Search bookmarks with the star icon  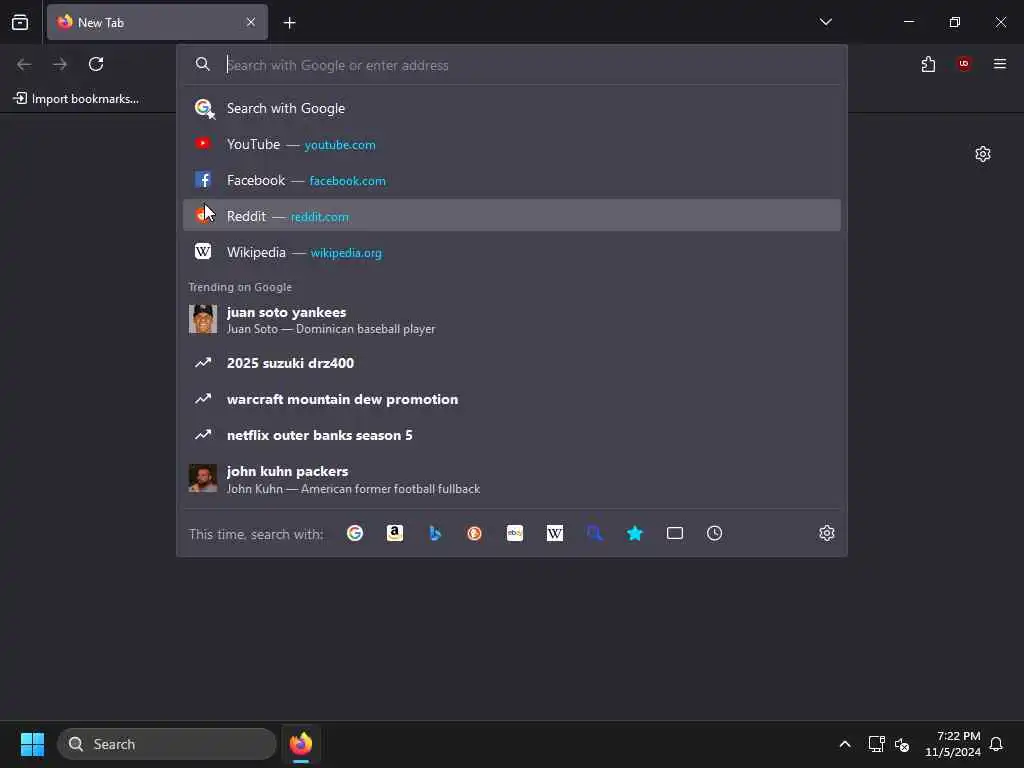pos(635,534)
